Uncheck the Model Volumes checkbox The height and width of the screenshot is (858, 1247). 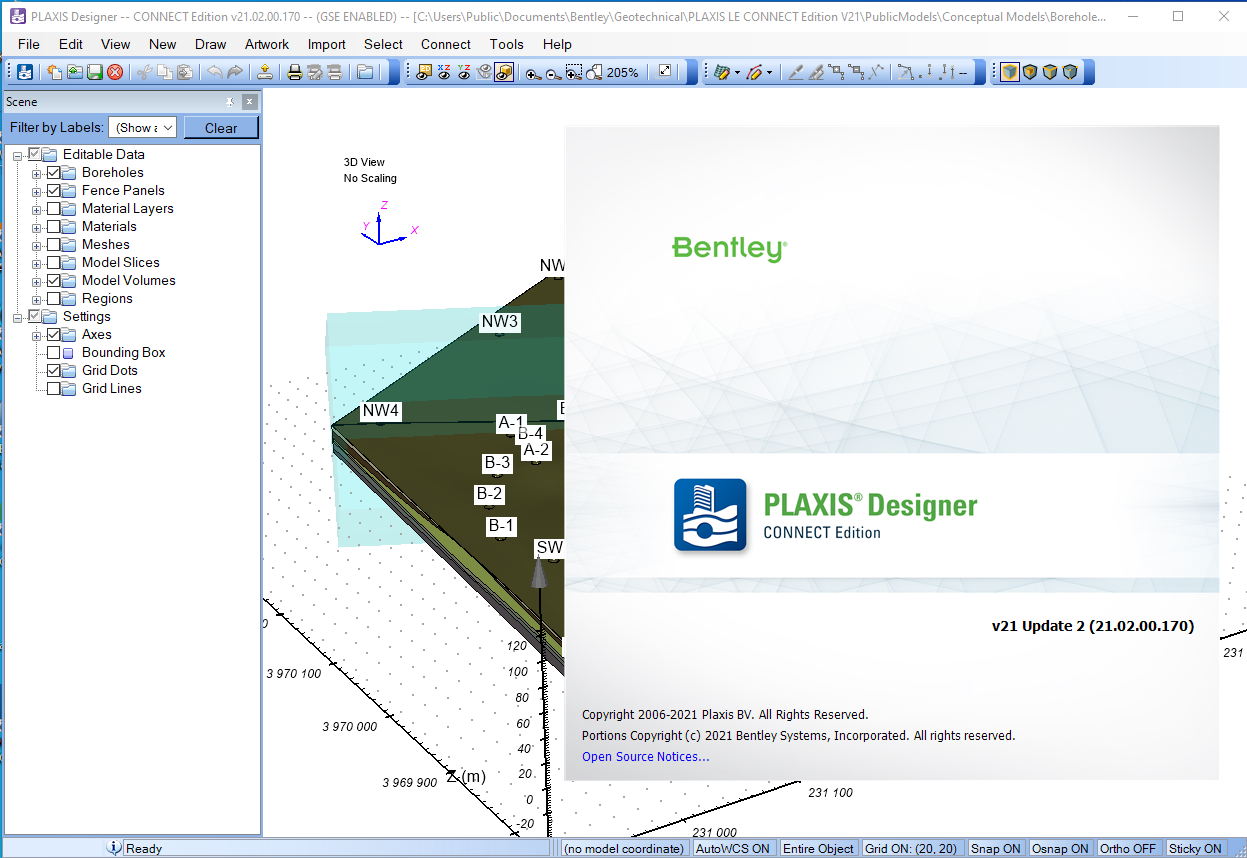pos(54,281)
